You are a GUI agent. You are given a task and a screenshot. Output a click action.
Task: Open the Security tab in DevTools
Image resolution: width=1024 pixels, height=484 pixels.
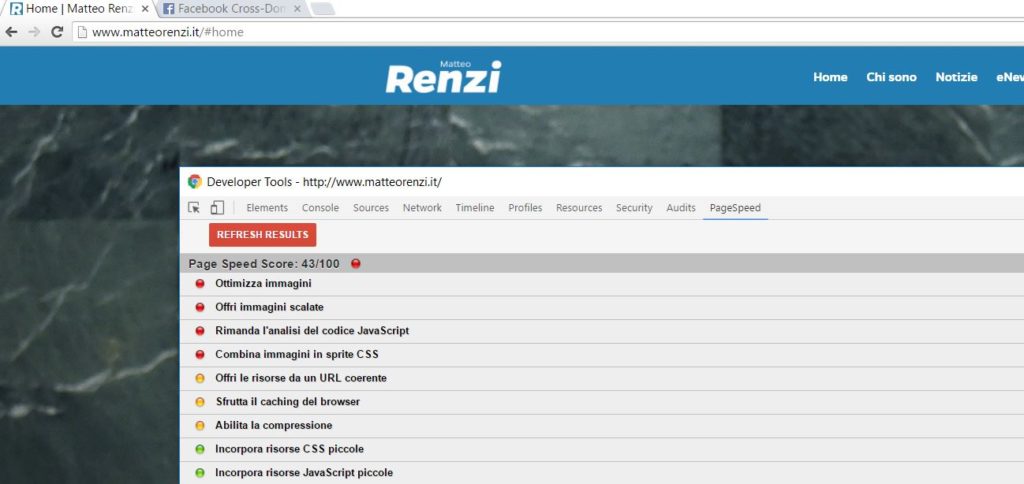634,208
